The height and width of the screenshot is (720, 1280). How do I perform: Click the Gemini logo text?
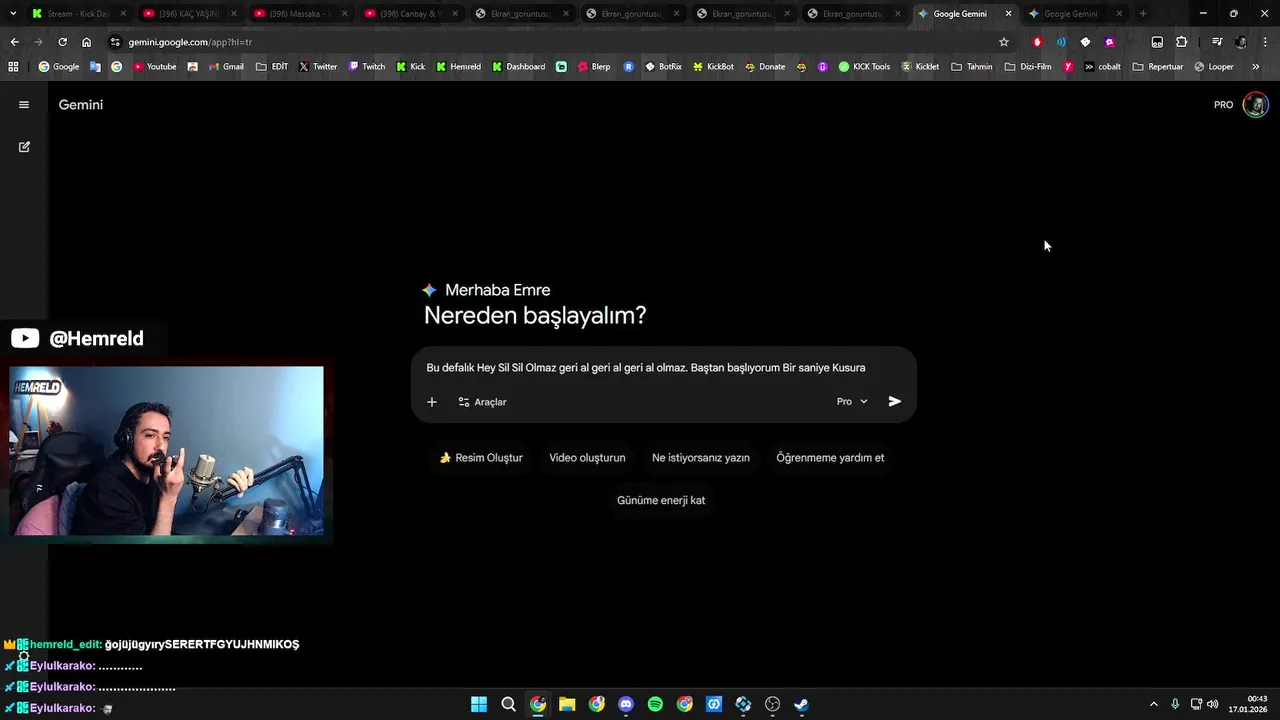tap(81, 105)
